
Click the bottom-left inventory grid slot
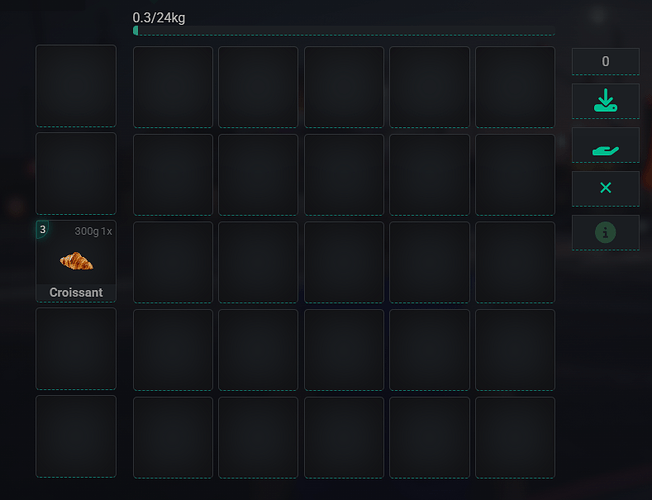tap(173, 438)
